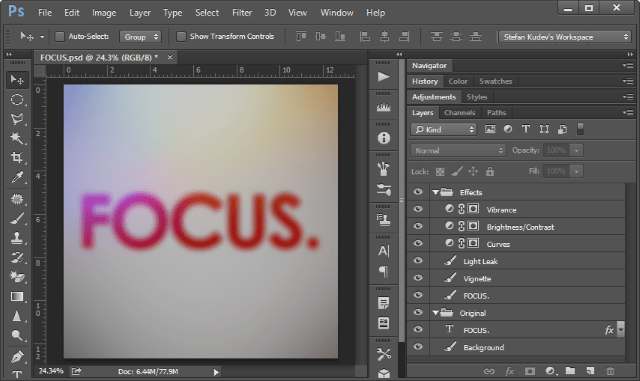Switch to the Channels tab
This screenshot has width=640, height=381.
click(460, 113)
